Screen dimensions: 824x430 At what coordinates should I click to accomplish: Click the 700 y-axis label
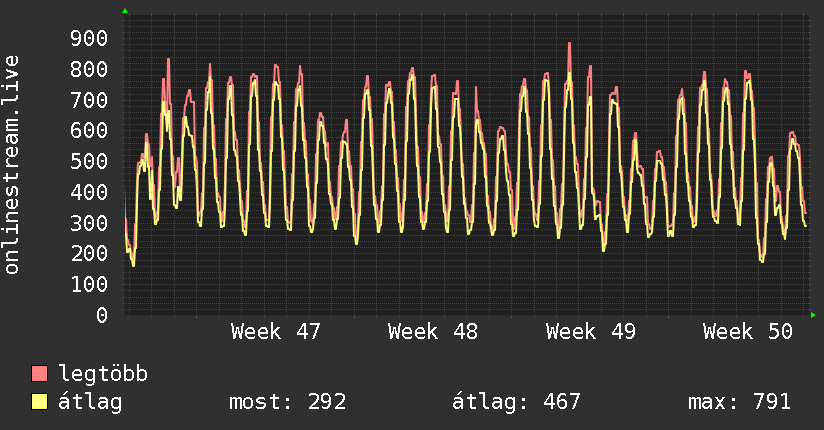point(89,100)
